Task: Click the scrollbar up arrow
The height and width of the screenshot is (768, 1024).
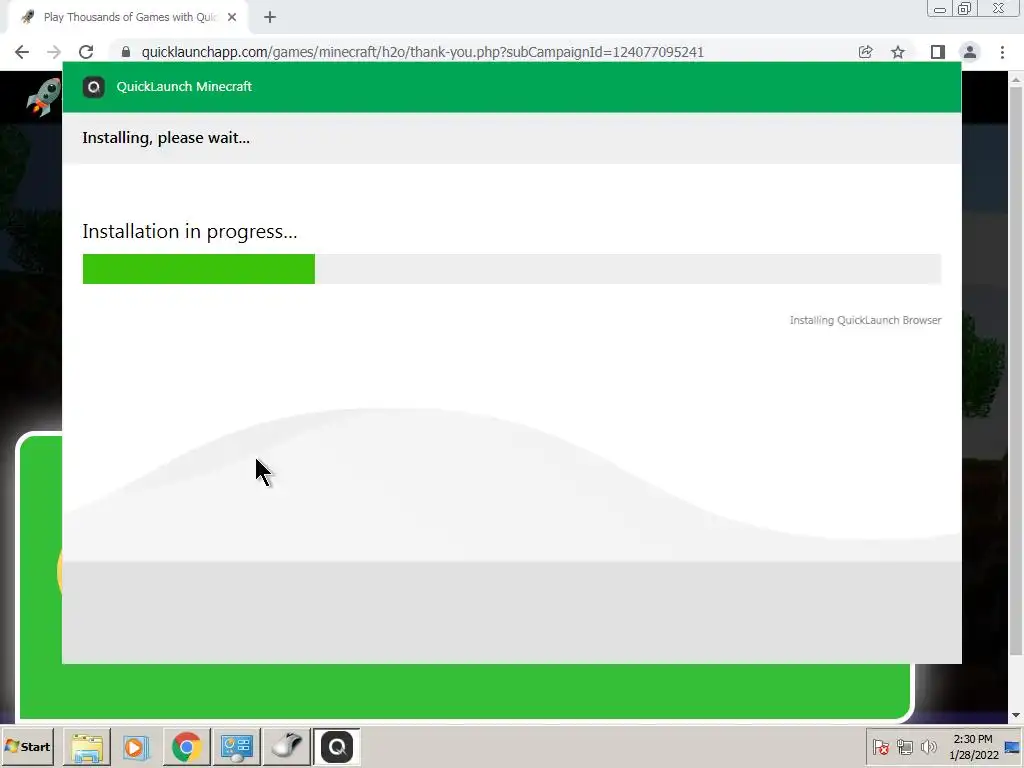Action: [1016, 80]
